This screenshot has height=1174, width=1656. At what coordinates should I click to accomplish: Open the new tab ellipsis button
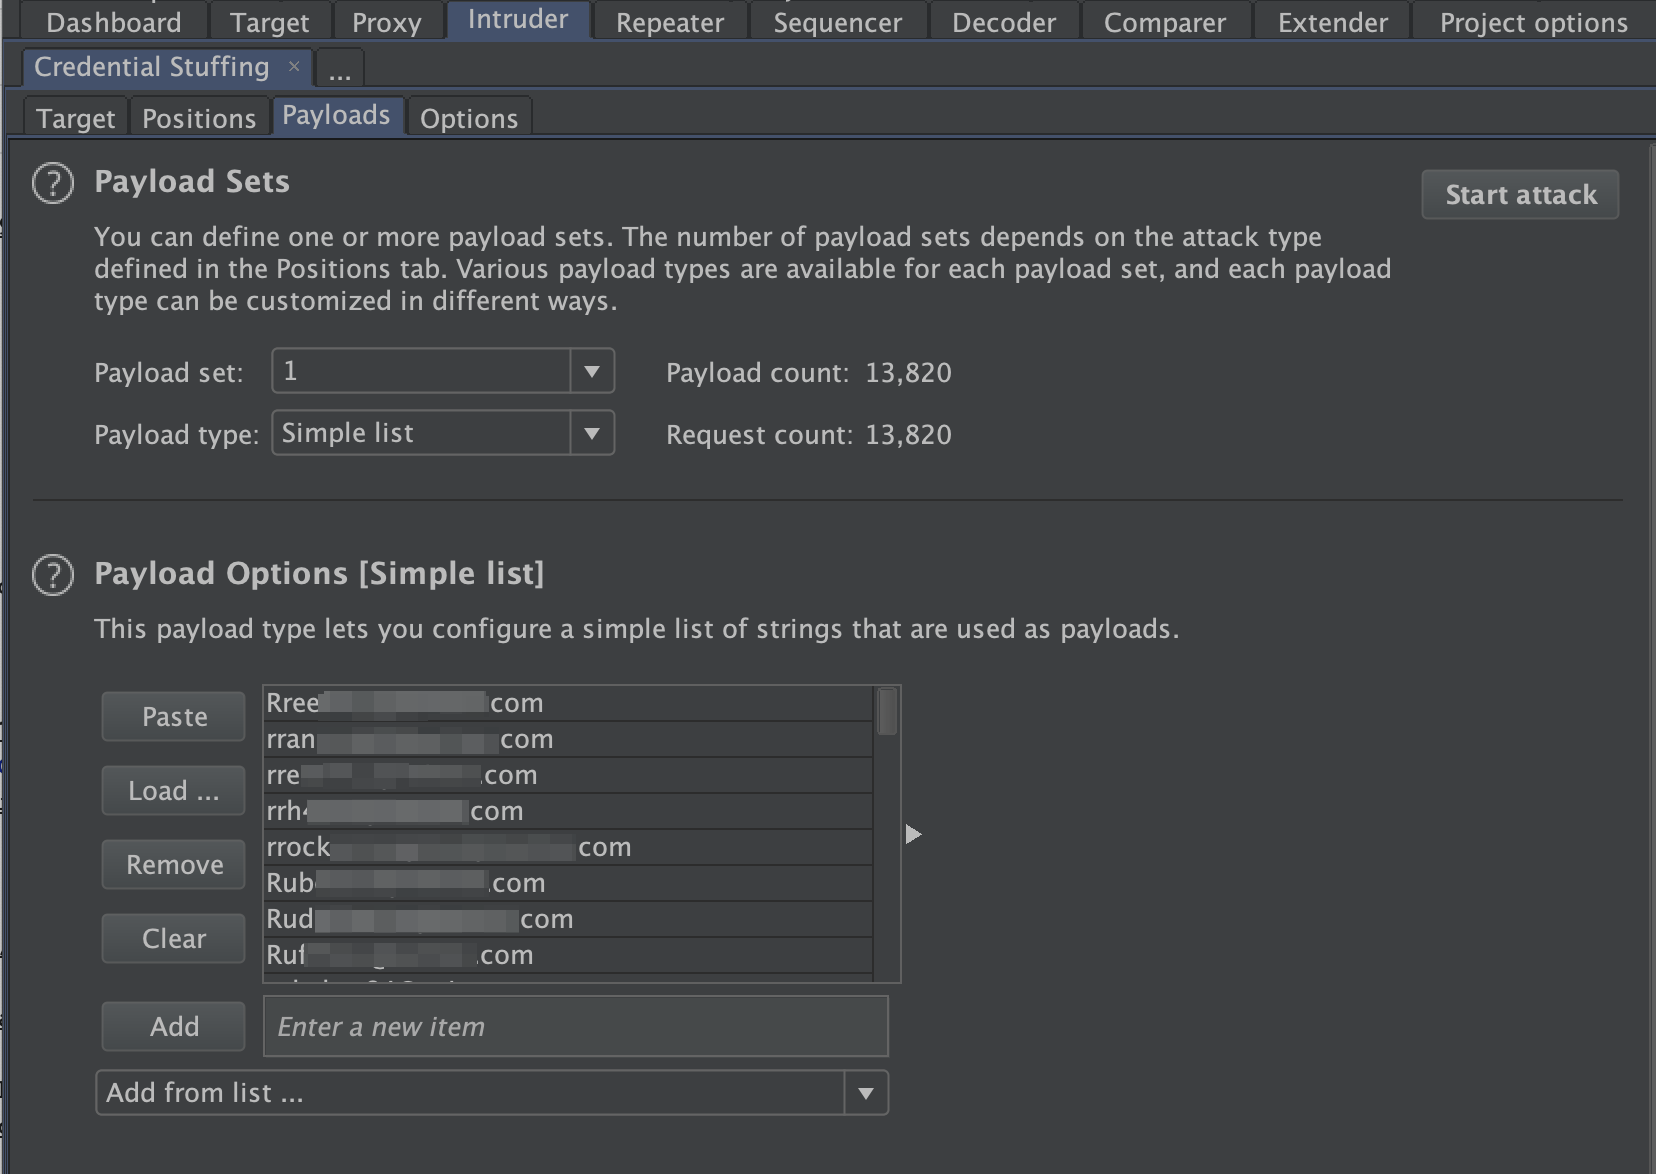(340, 70)
